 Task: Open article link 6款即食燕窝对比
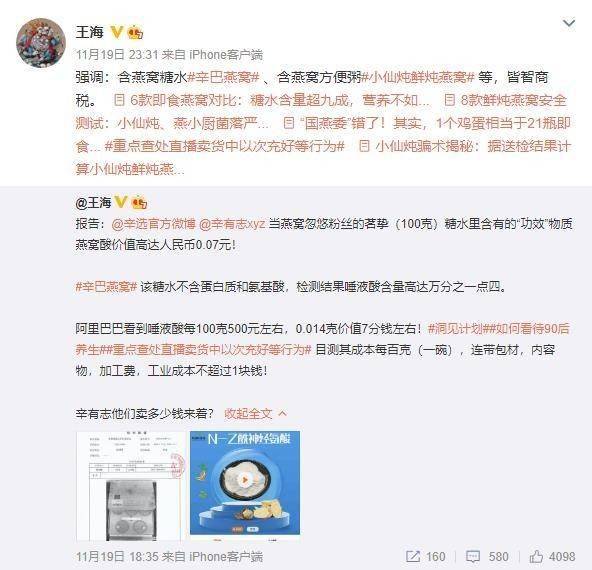[271, 100]
